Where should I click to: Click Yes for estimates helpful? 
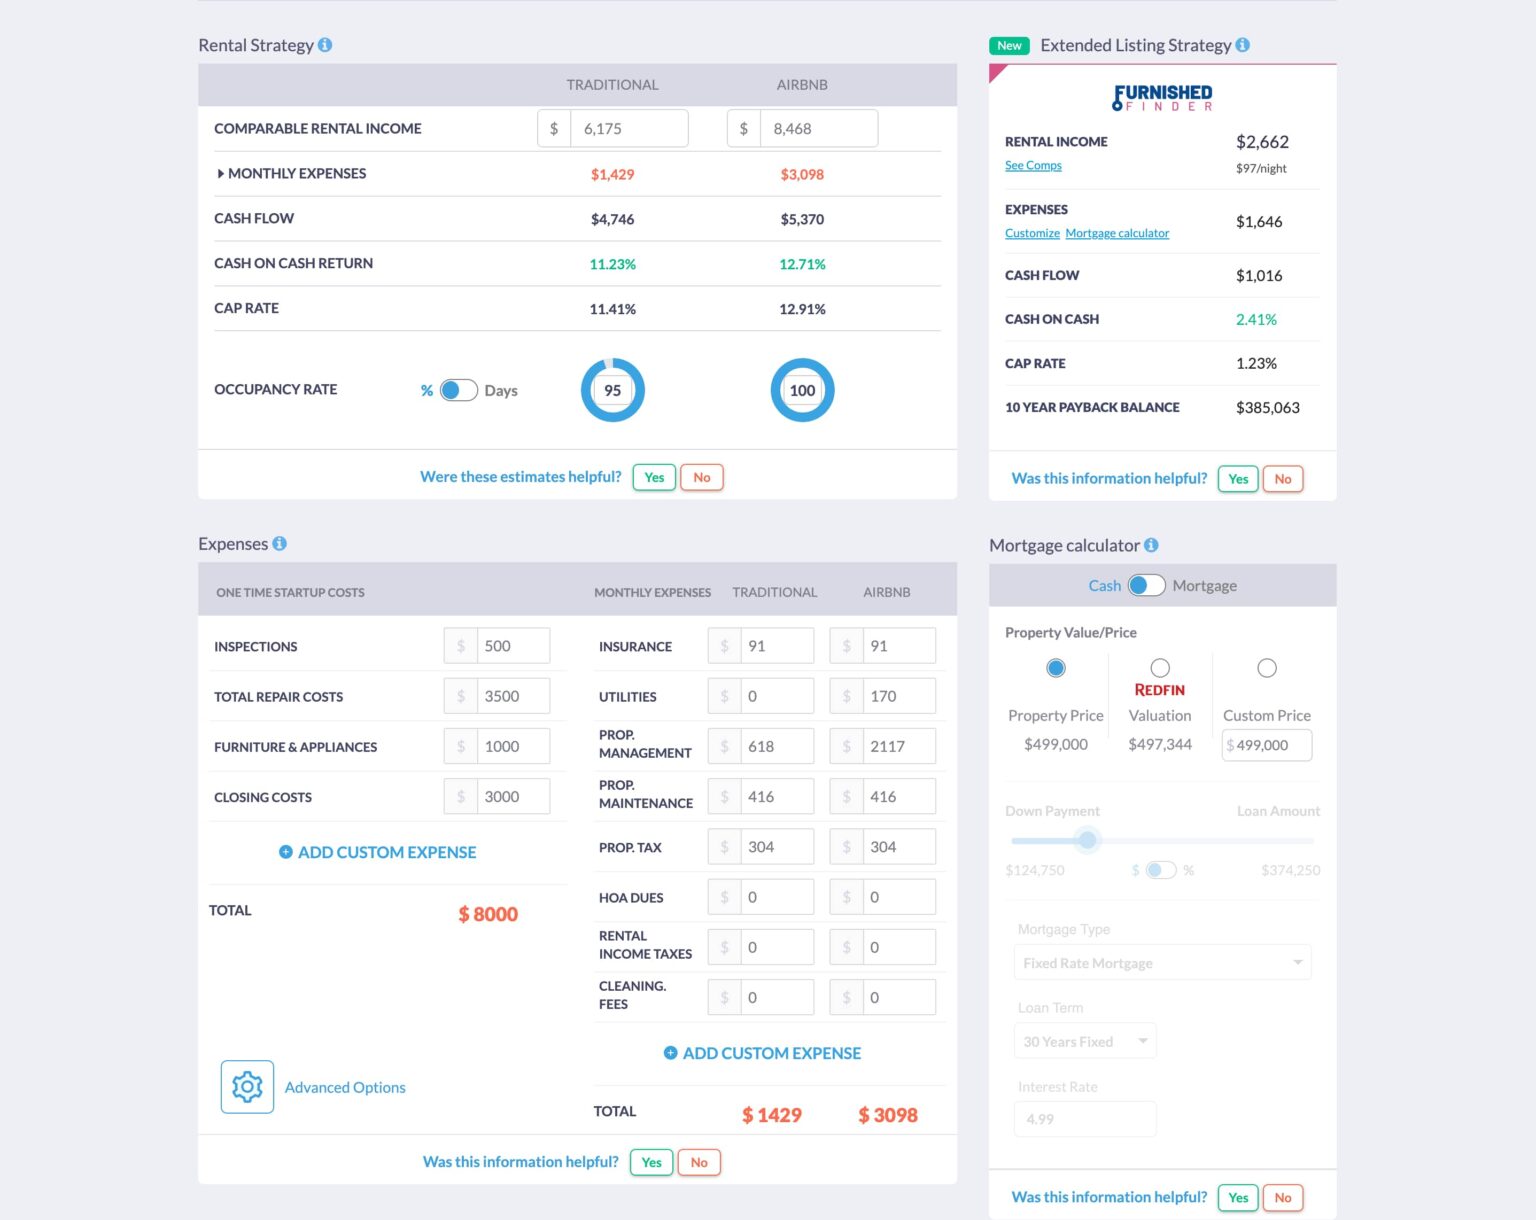[x=654, y=477]
